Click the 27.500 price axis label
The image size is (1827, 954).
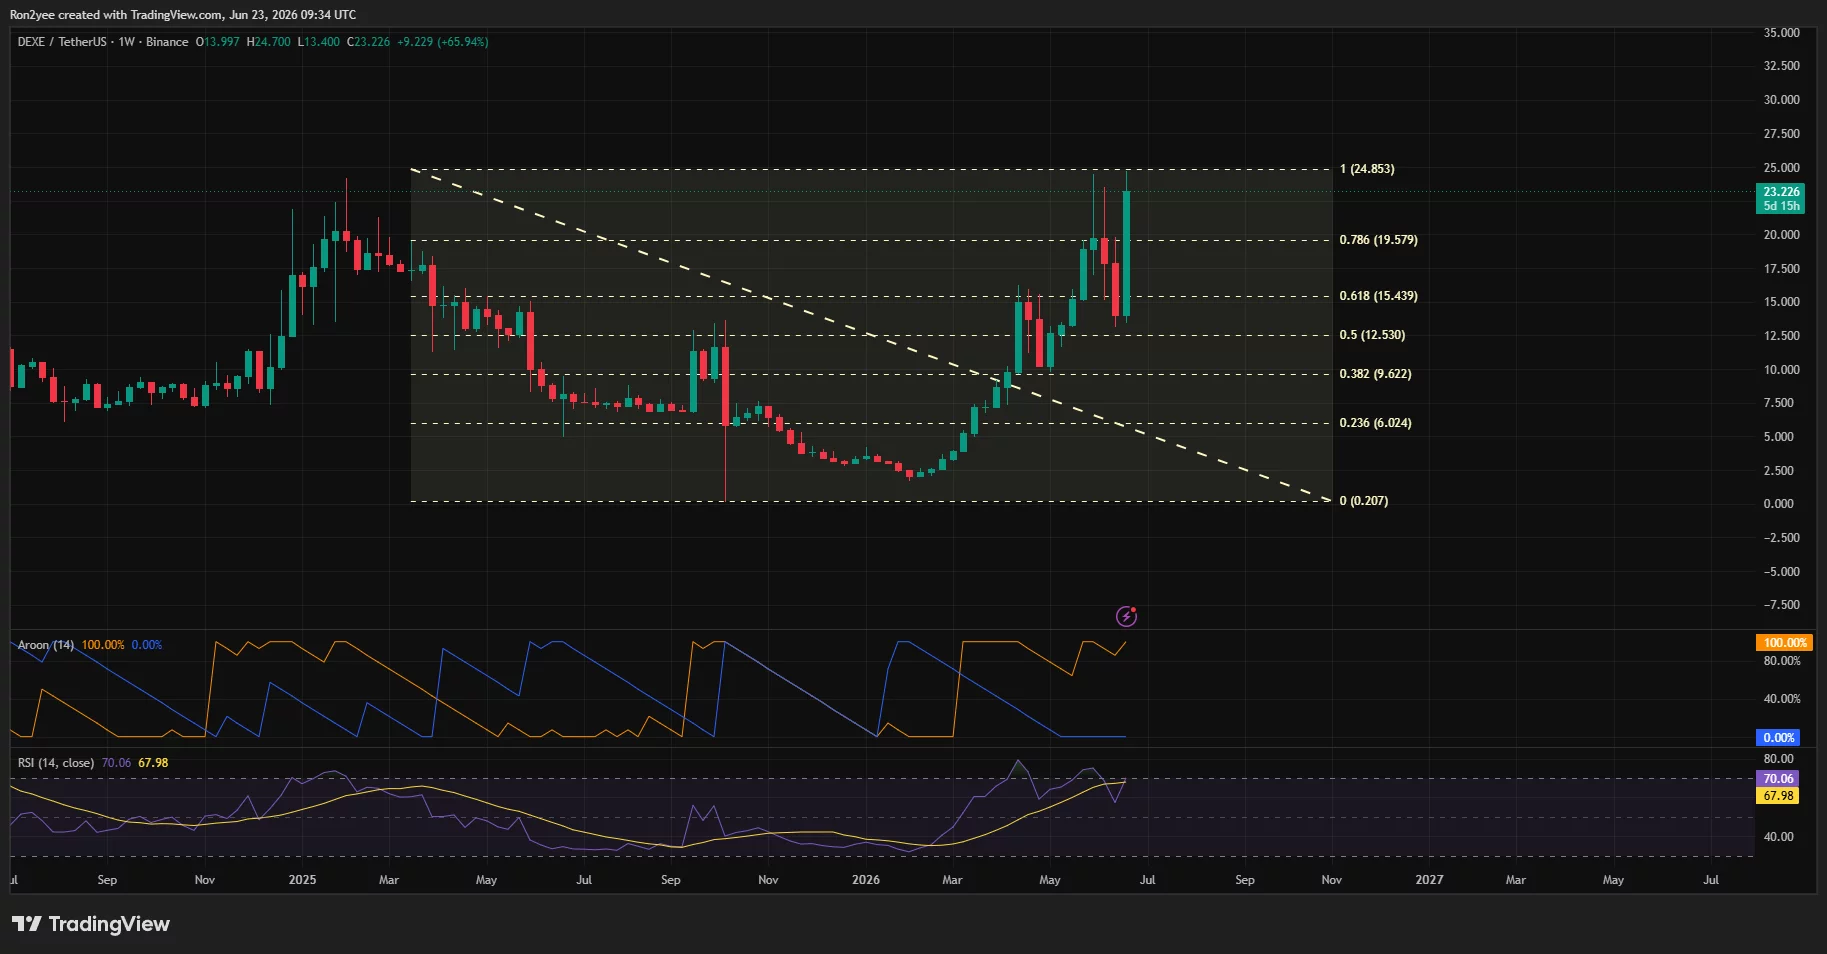pyautogui.click(x=1781, y=134)
